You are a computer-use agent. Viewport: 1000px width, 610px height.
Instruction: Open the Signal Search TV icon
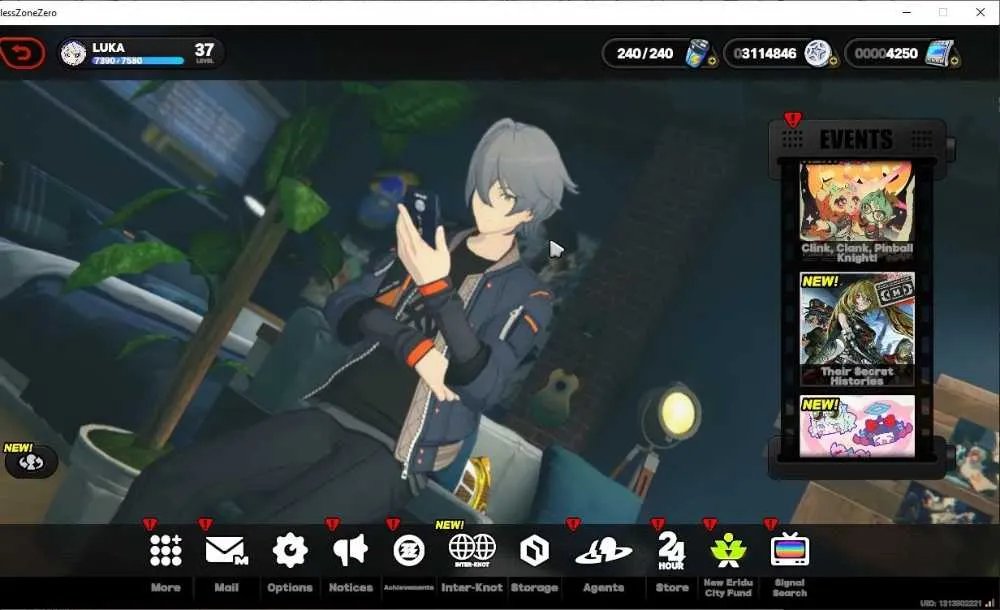tap(790, 549)
